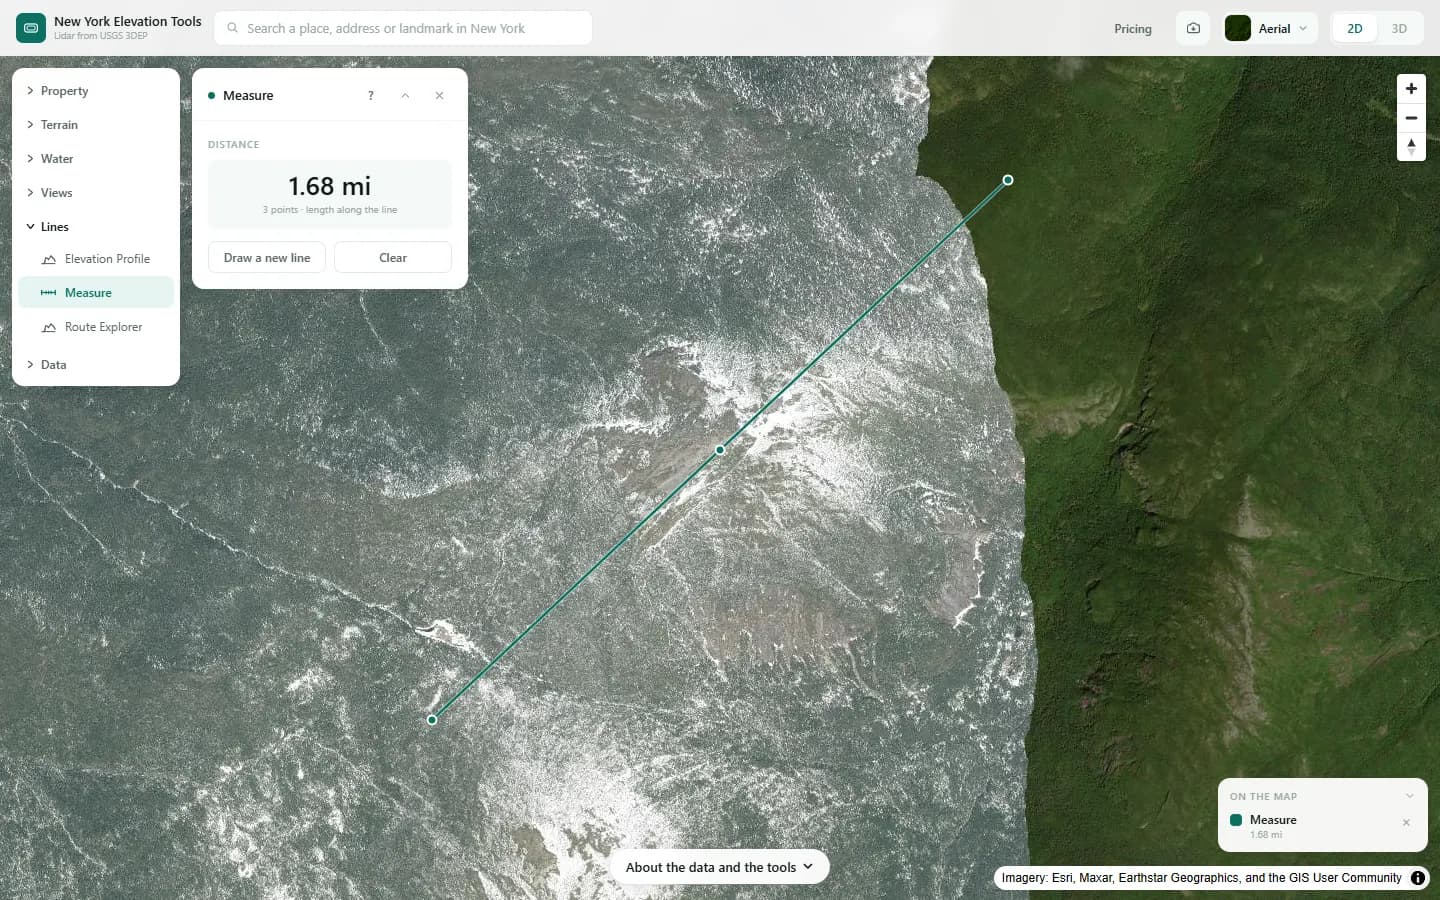Screen dimensions: 1440x900
Task: Click Draw a new line button
Action: click(x=267, y=258)
